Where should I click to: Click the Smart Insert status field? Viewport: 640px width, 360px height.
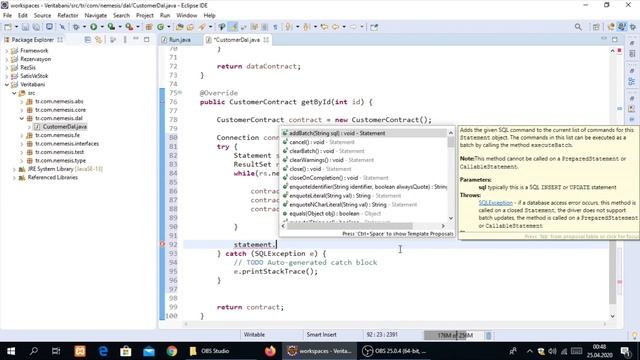[x=322, y=335]
